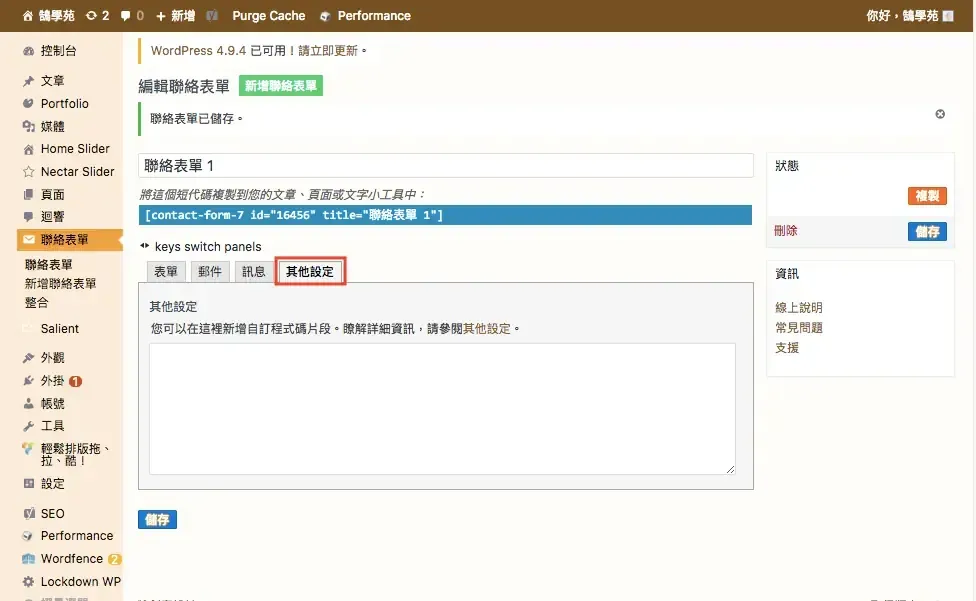This screenshot has height=601, width=976.
Task: Dismiss the 聯絡表單已儲存 notice
Action: pos(940,114)
